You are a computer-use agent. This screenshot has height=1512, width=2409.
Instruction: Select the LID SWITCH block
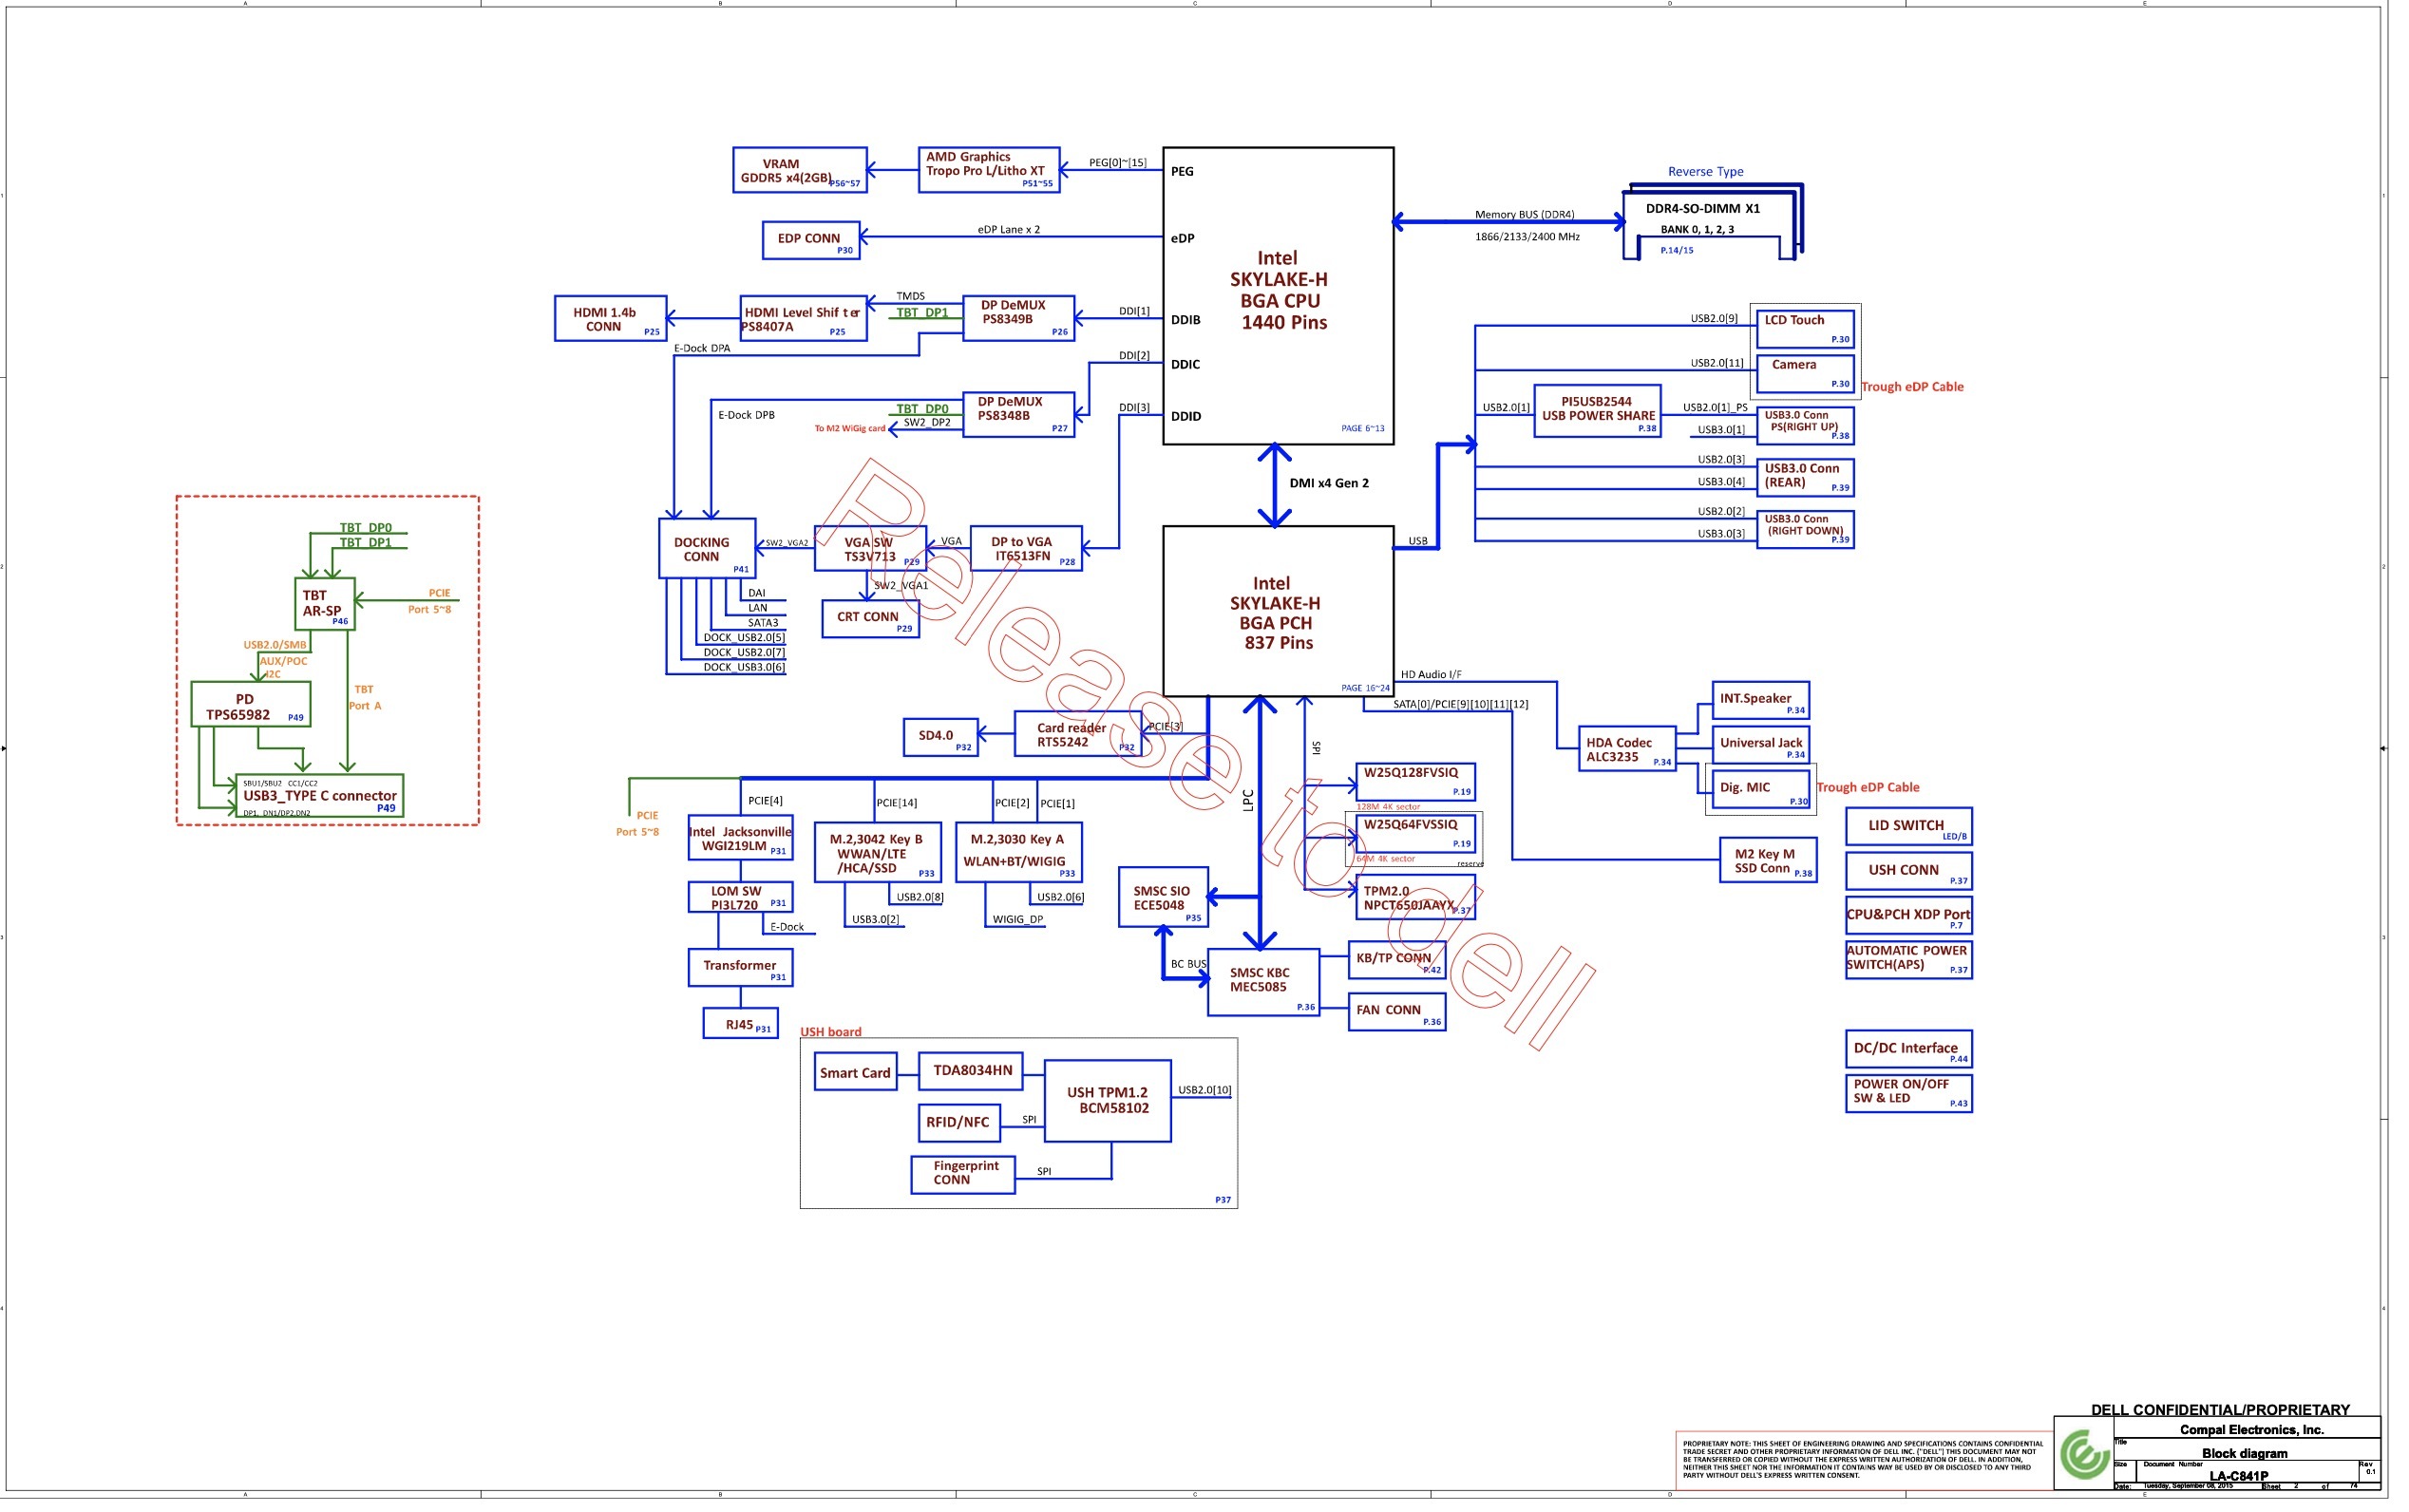(x=1908, y=827)
